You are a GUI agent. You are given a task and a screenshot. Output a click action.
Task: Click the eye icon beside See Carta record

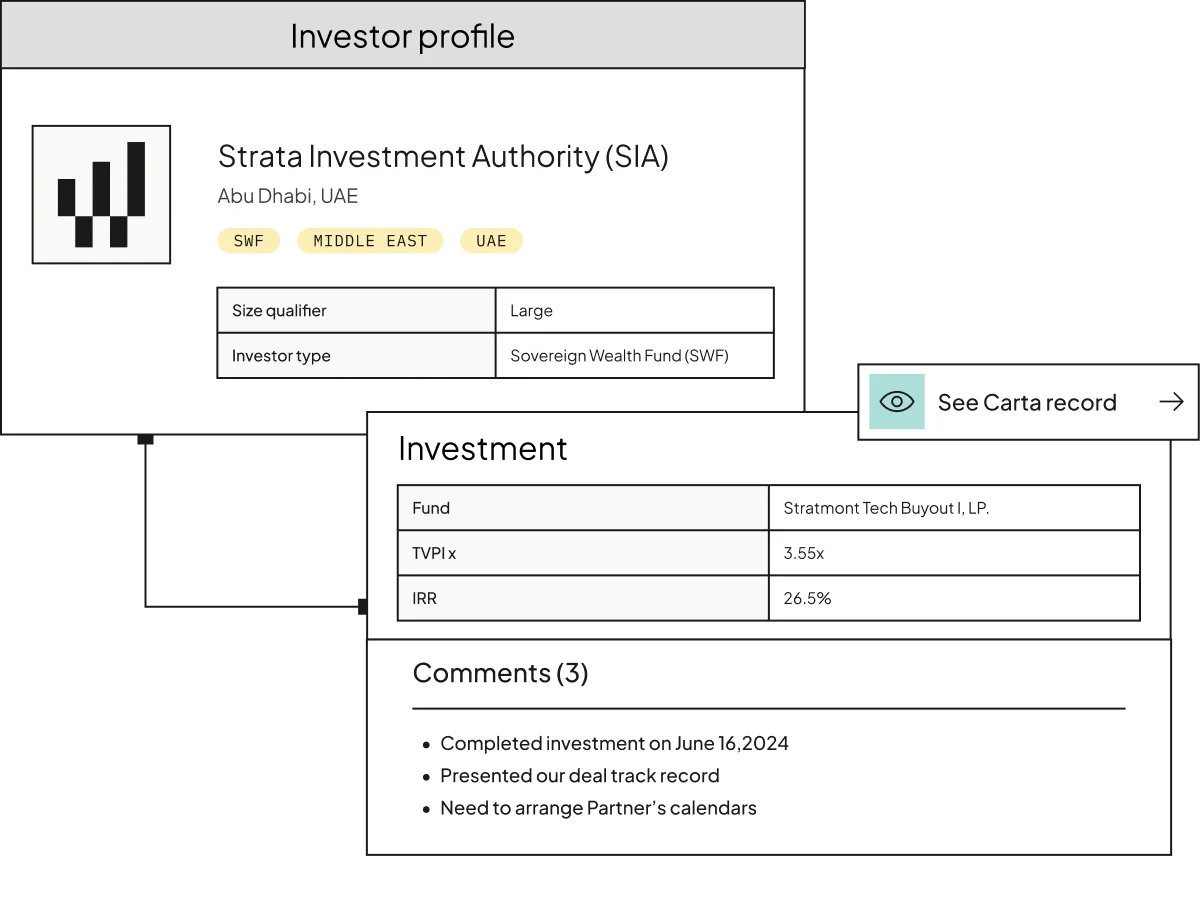pyautogui.click(x=897, y=402)
